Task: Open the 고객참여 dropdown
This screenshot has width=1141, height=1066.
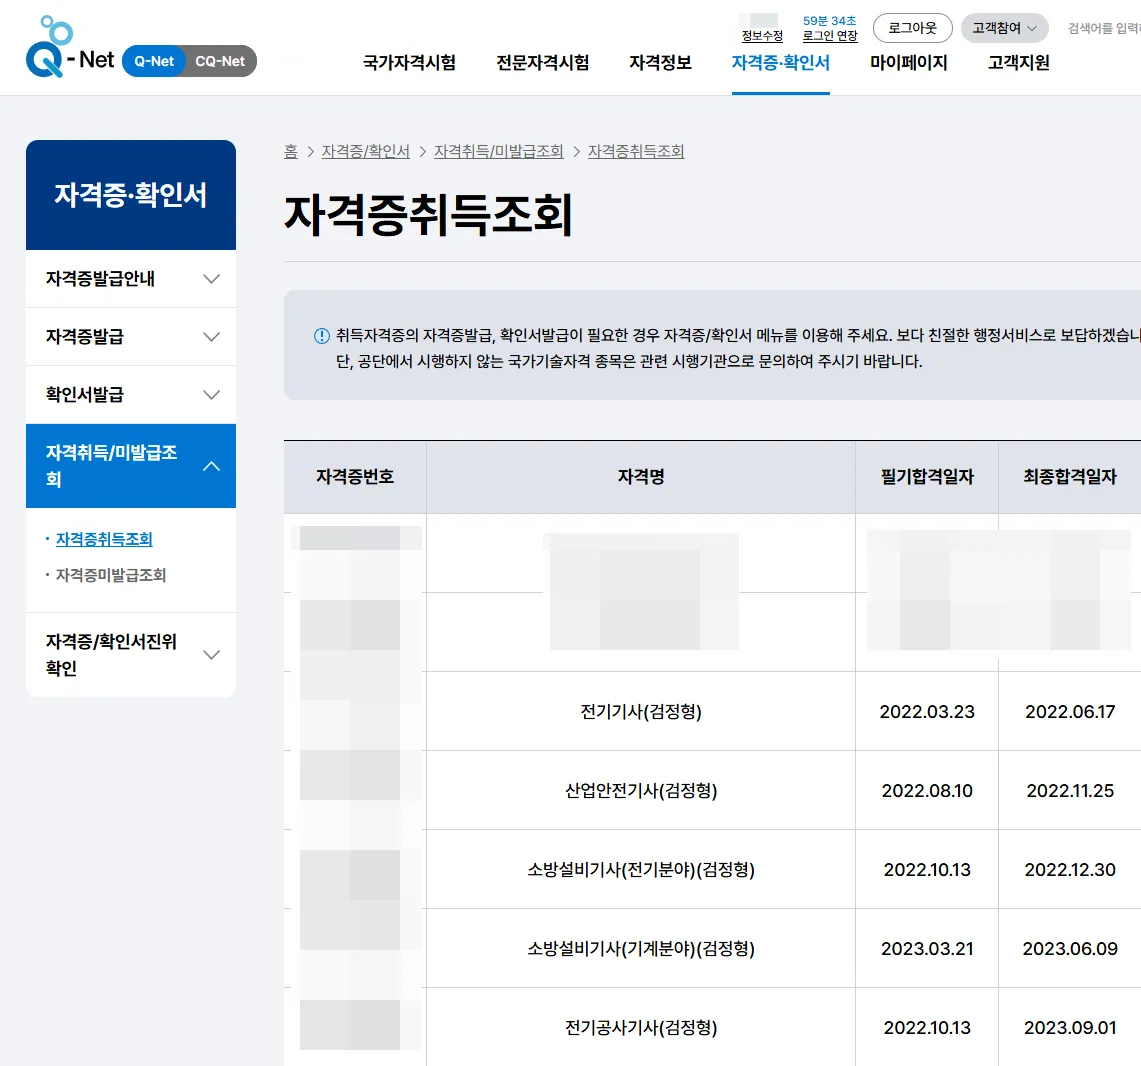Action: coord(1003,28)
